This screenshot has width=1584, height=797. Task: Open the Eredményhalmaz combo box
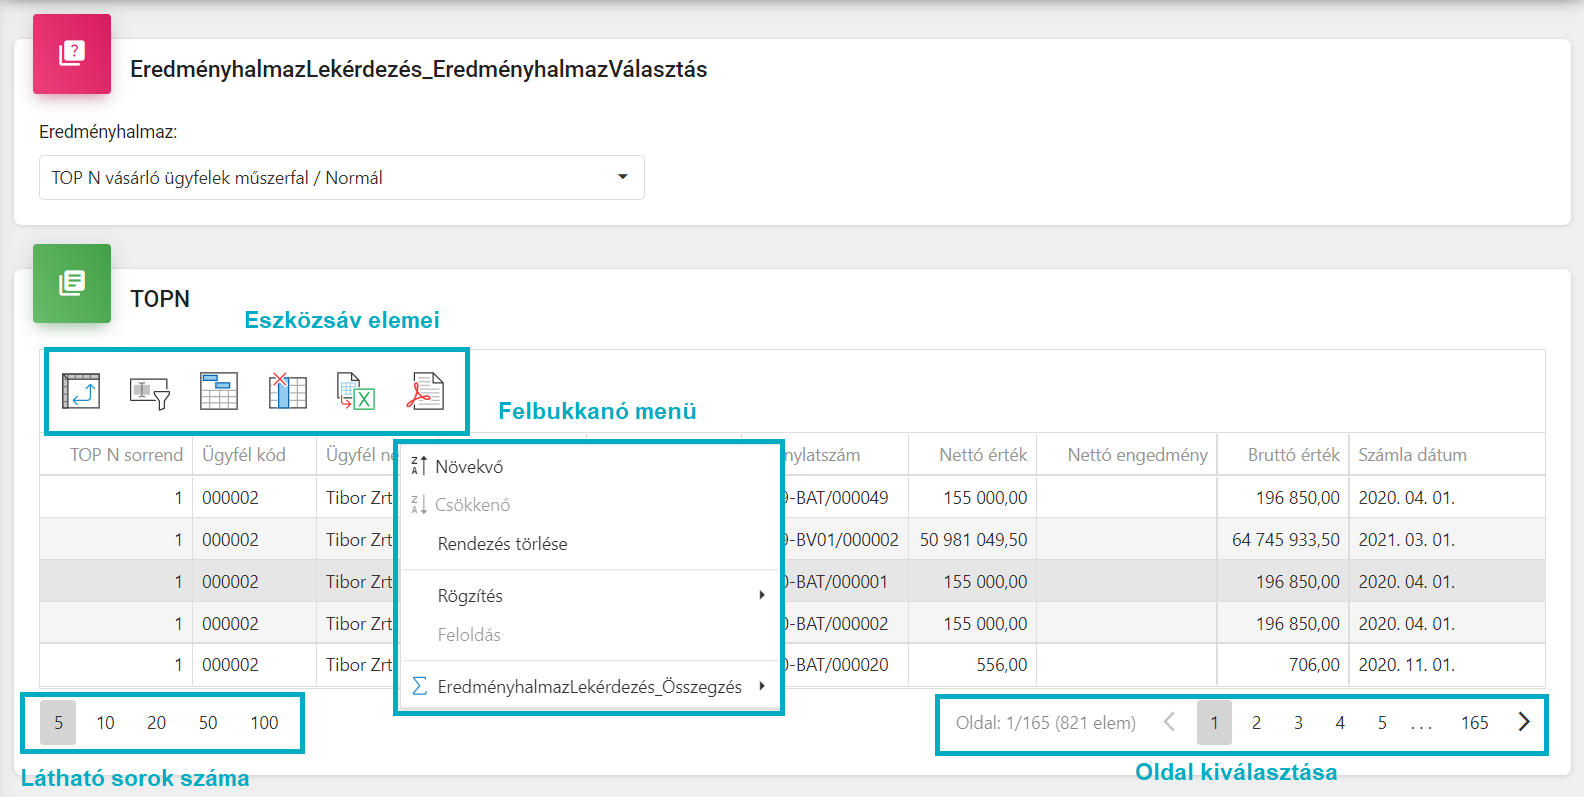(x=342, y=178)
